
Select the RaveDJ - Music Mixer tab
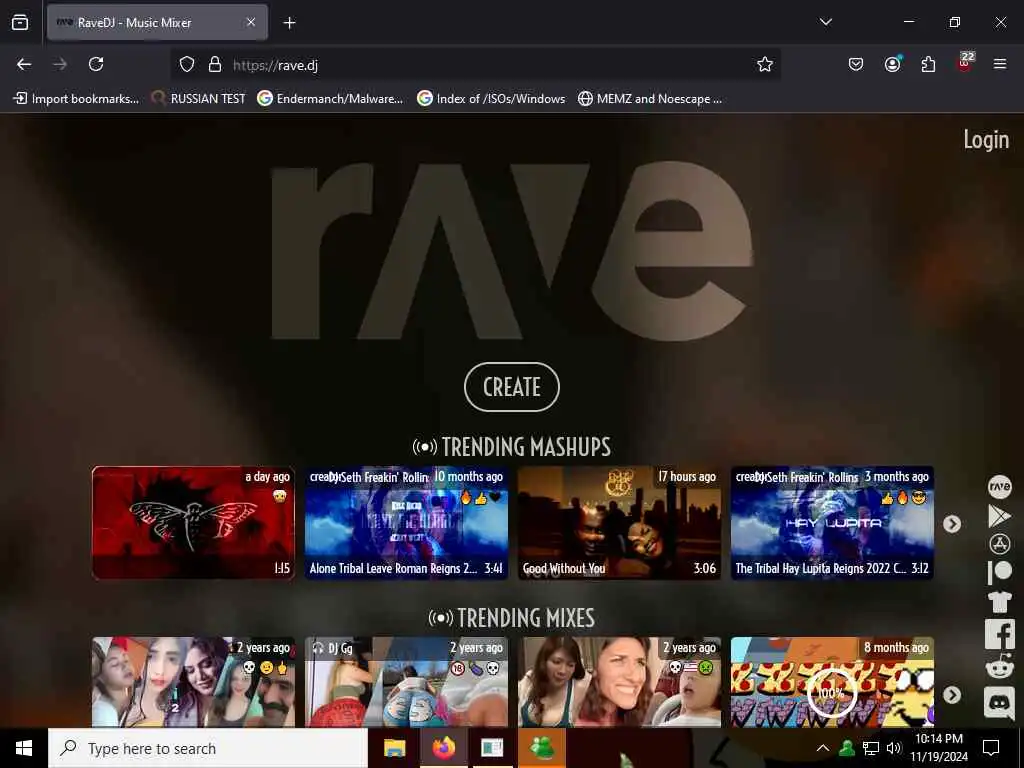point(157,22)
